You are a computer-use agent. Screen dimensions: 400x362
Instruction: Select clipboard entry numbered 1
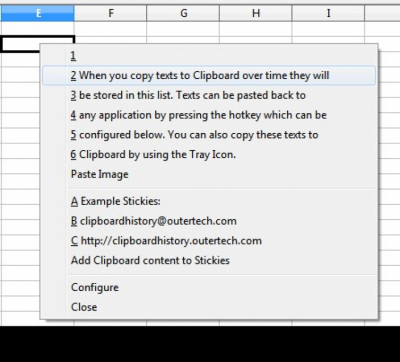click(209, 56)
